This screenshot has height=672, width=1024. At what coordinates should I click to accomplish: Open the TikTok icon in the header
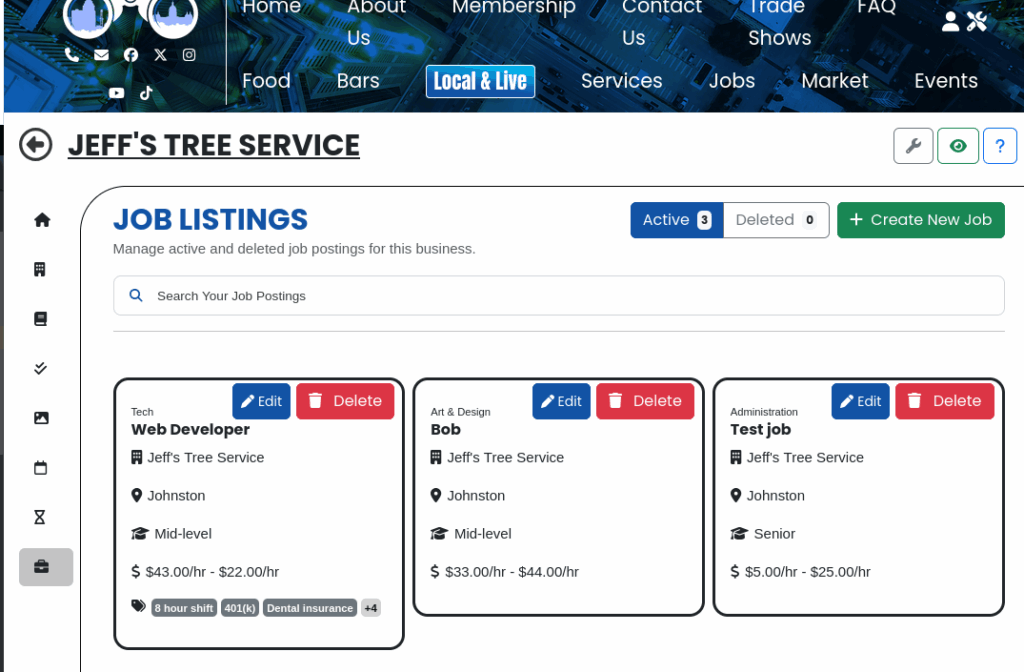click(146, 92)
